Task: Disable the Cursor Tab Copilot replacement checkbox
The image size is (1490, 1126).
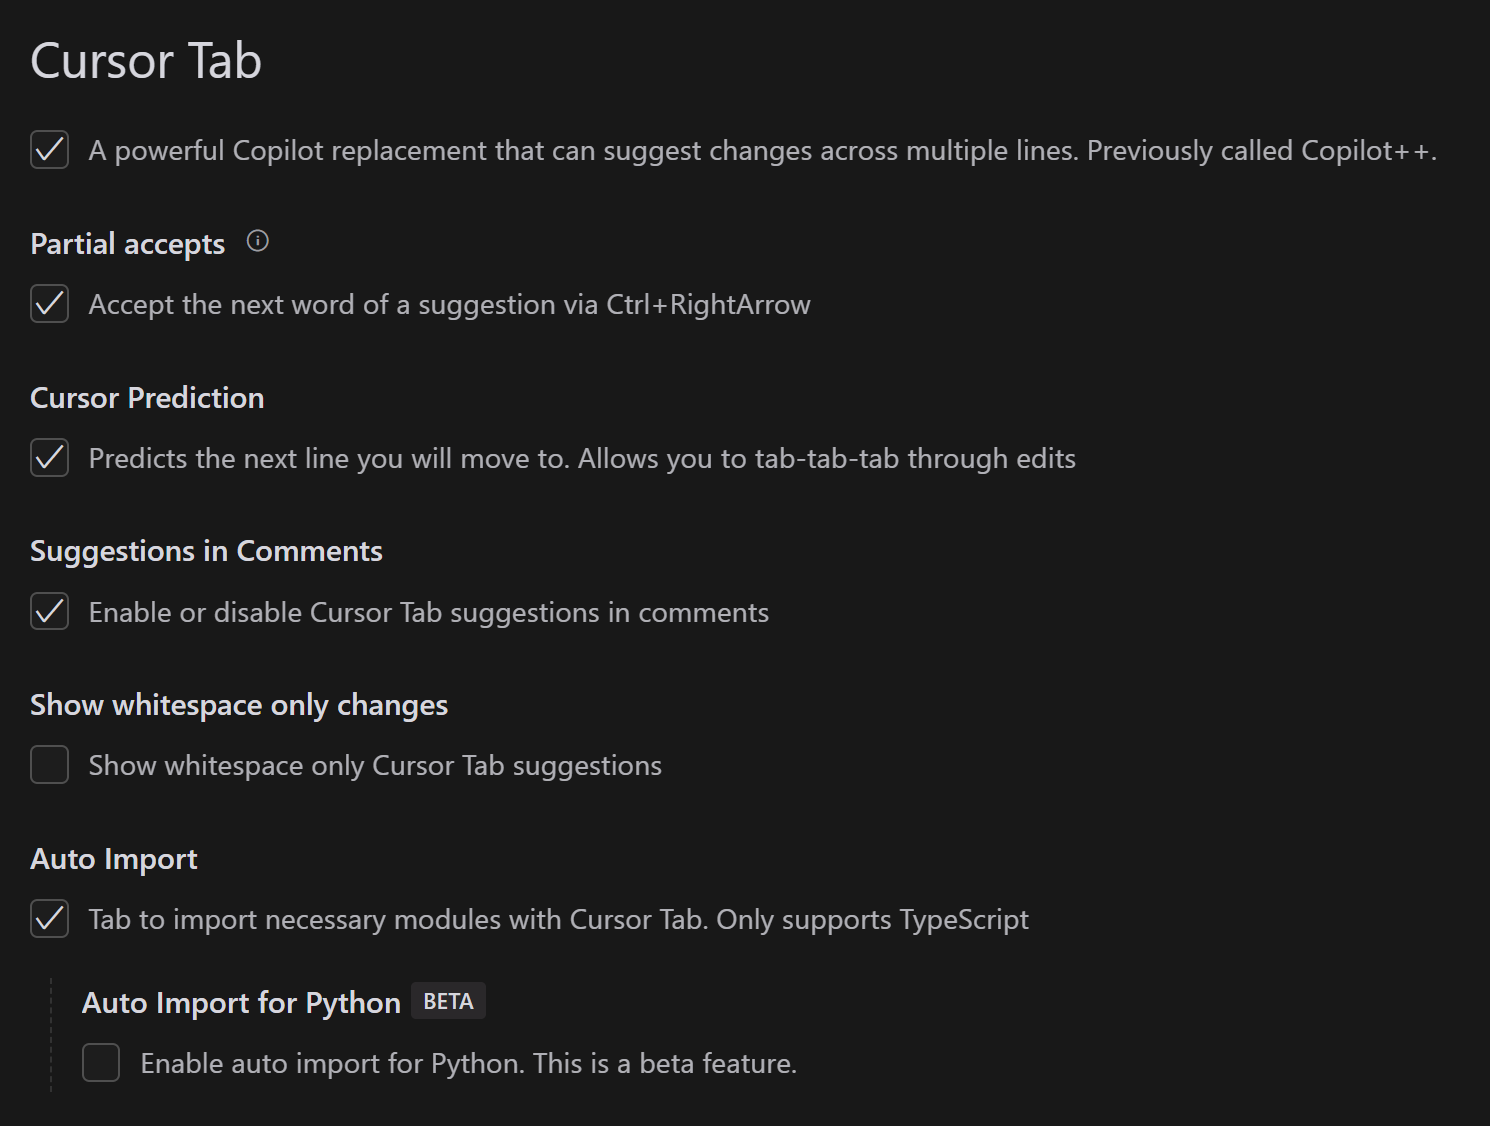Action: (x=50, y=150)
